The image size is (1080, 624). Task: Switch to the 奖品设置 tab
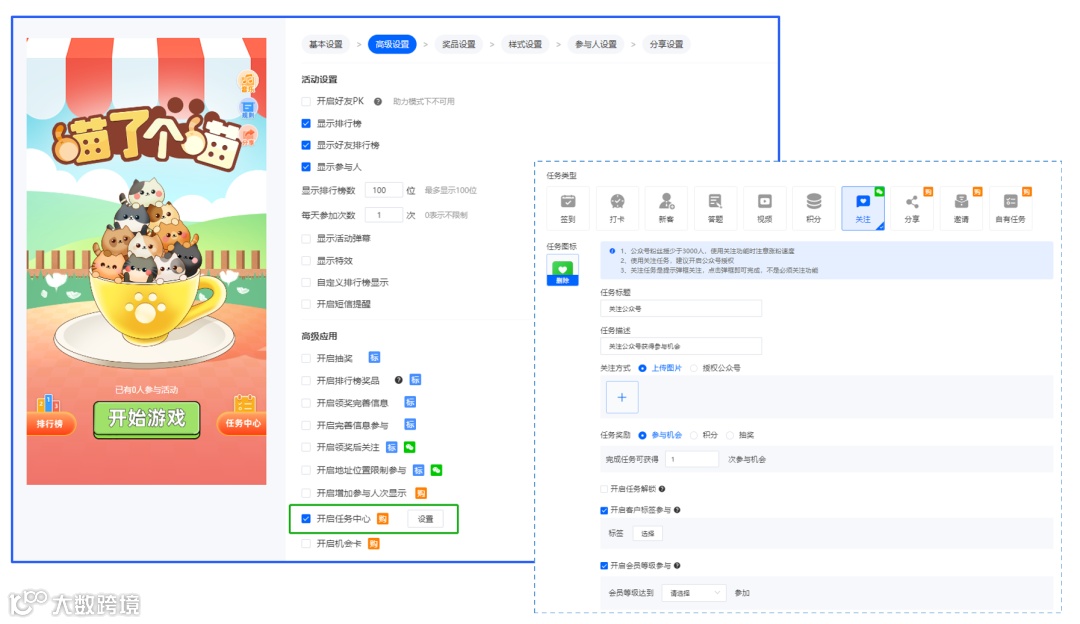[458, 44]
